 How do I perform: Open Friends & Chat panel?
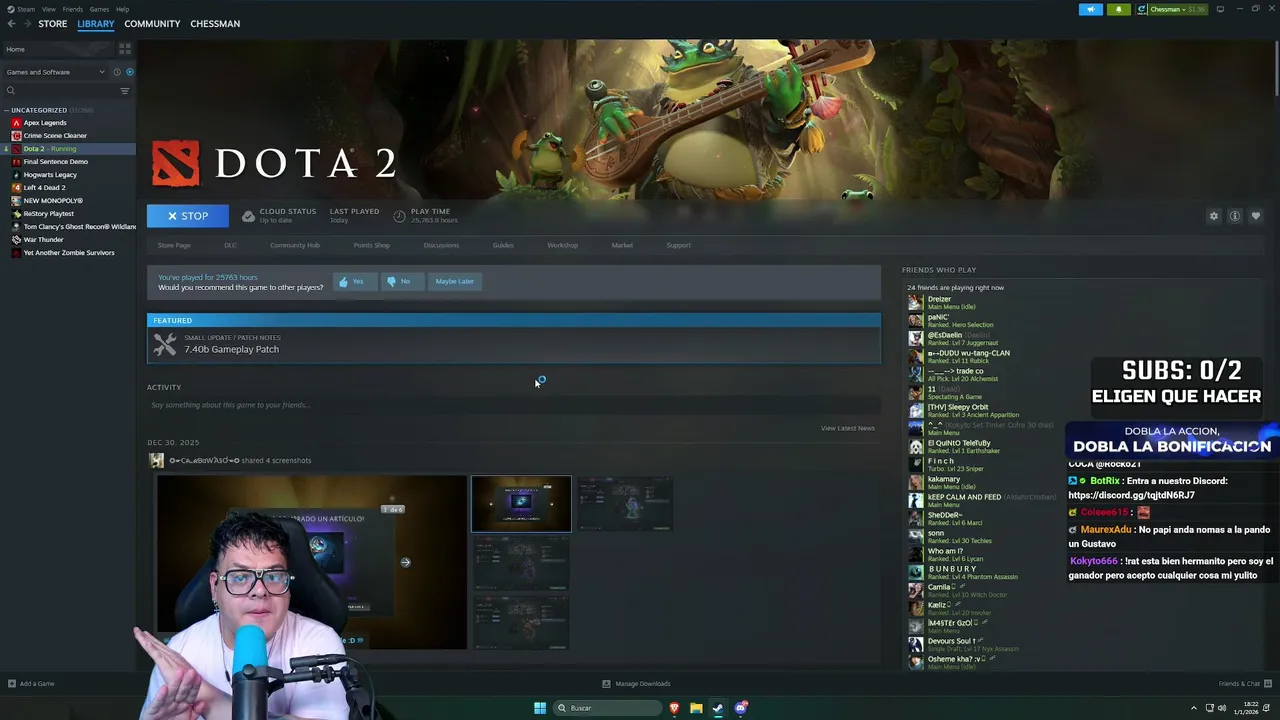coord(1244,684)
